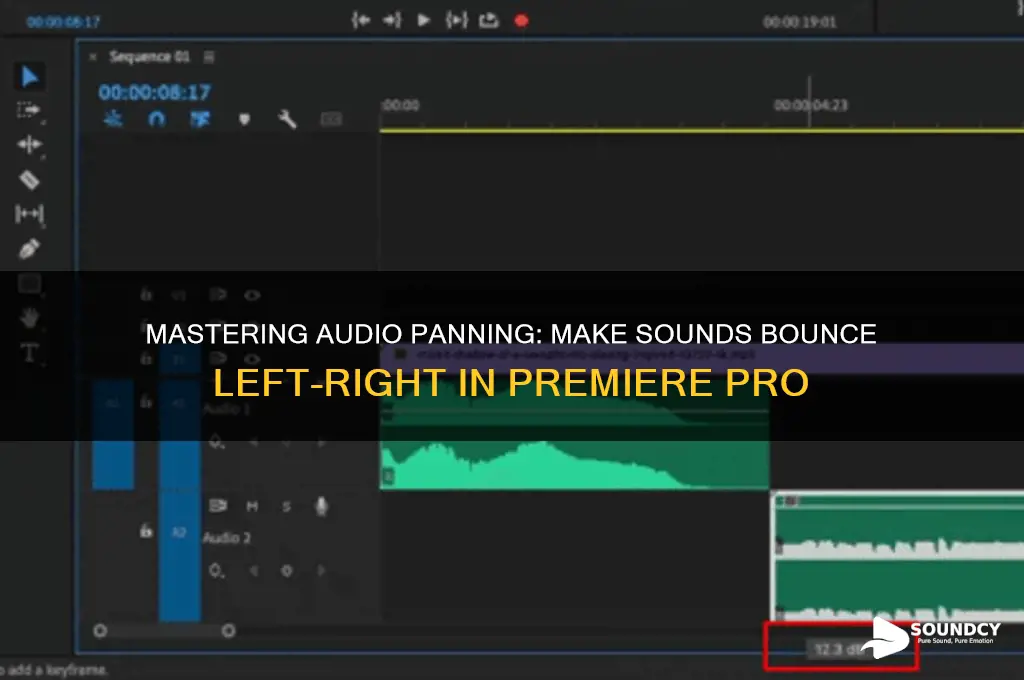This screenshot has height=680, width=1024.
Task: Toggle Snap in timeline magnet icon
Action: (157, 119)
